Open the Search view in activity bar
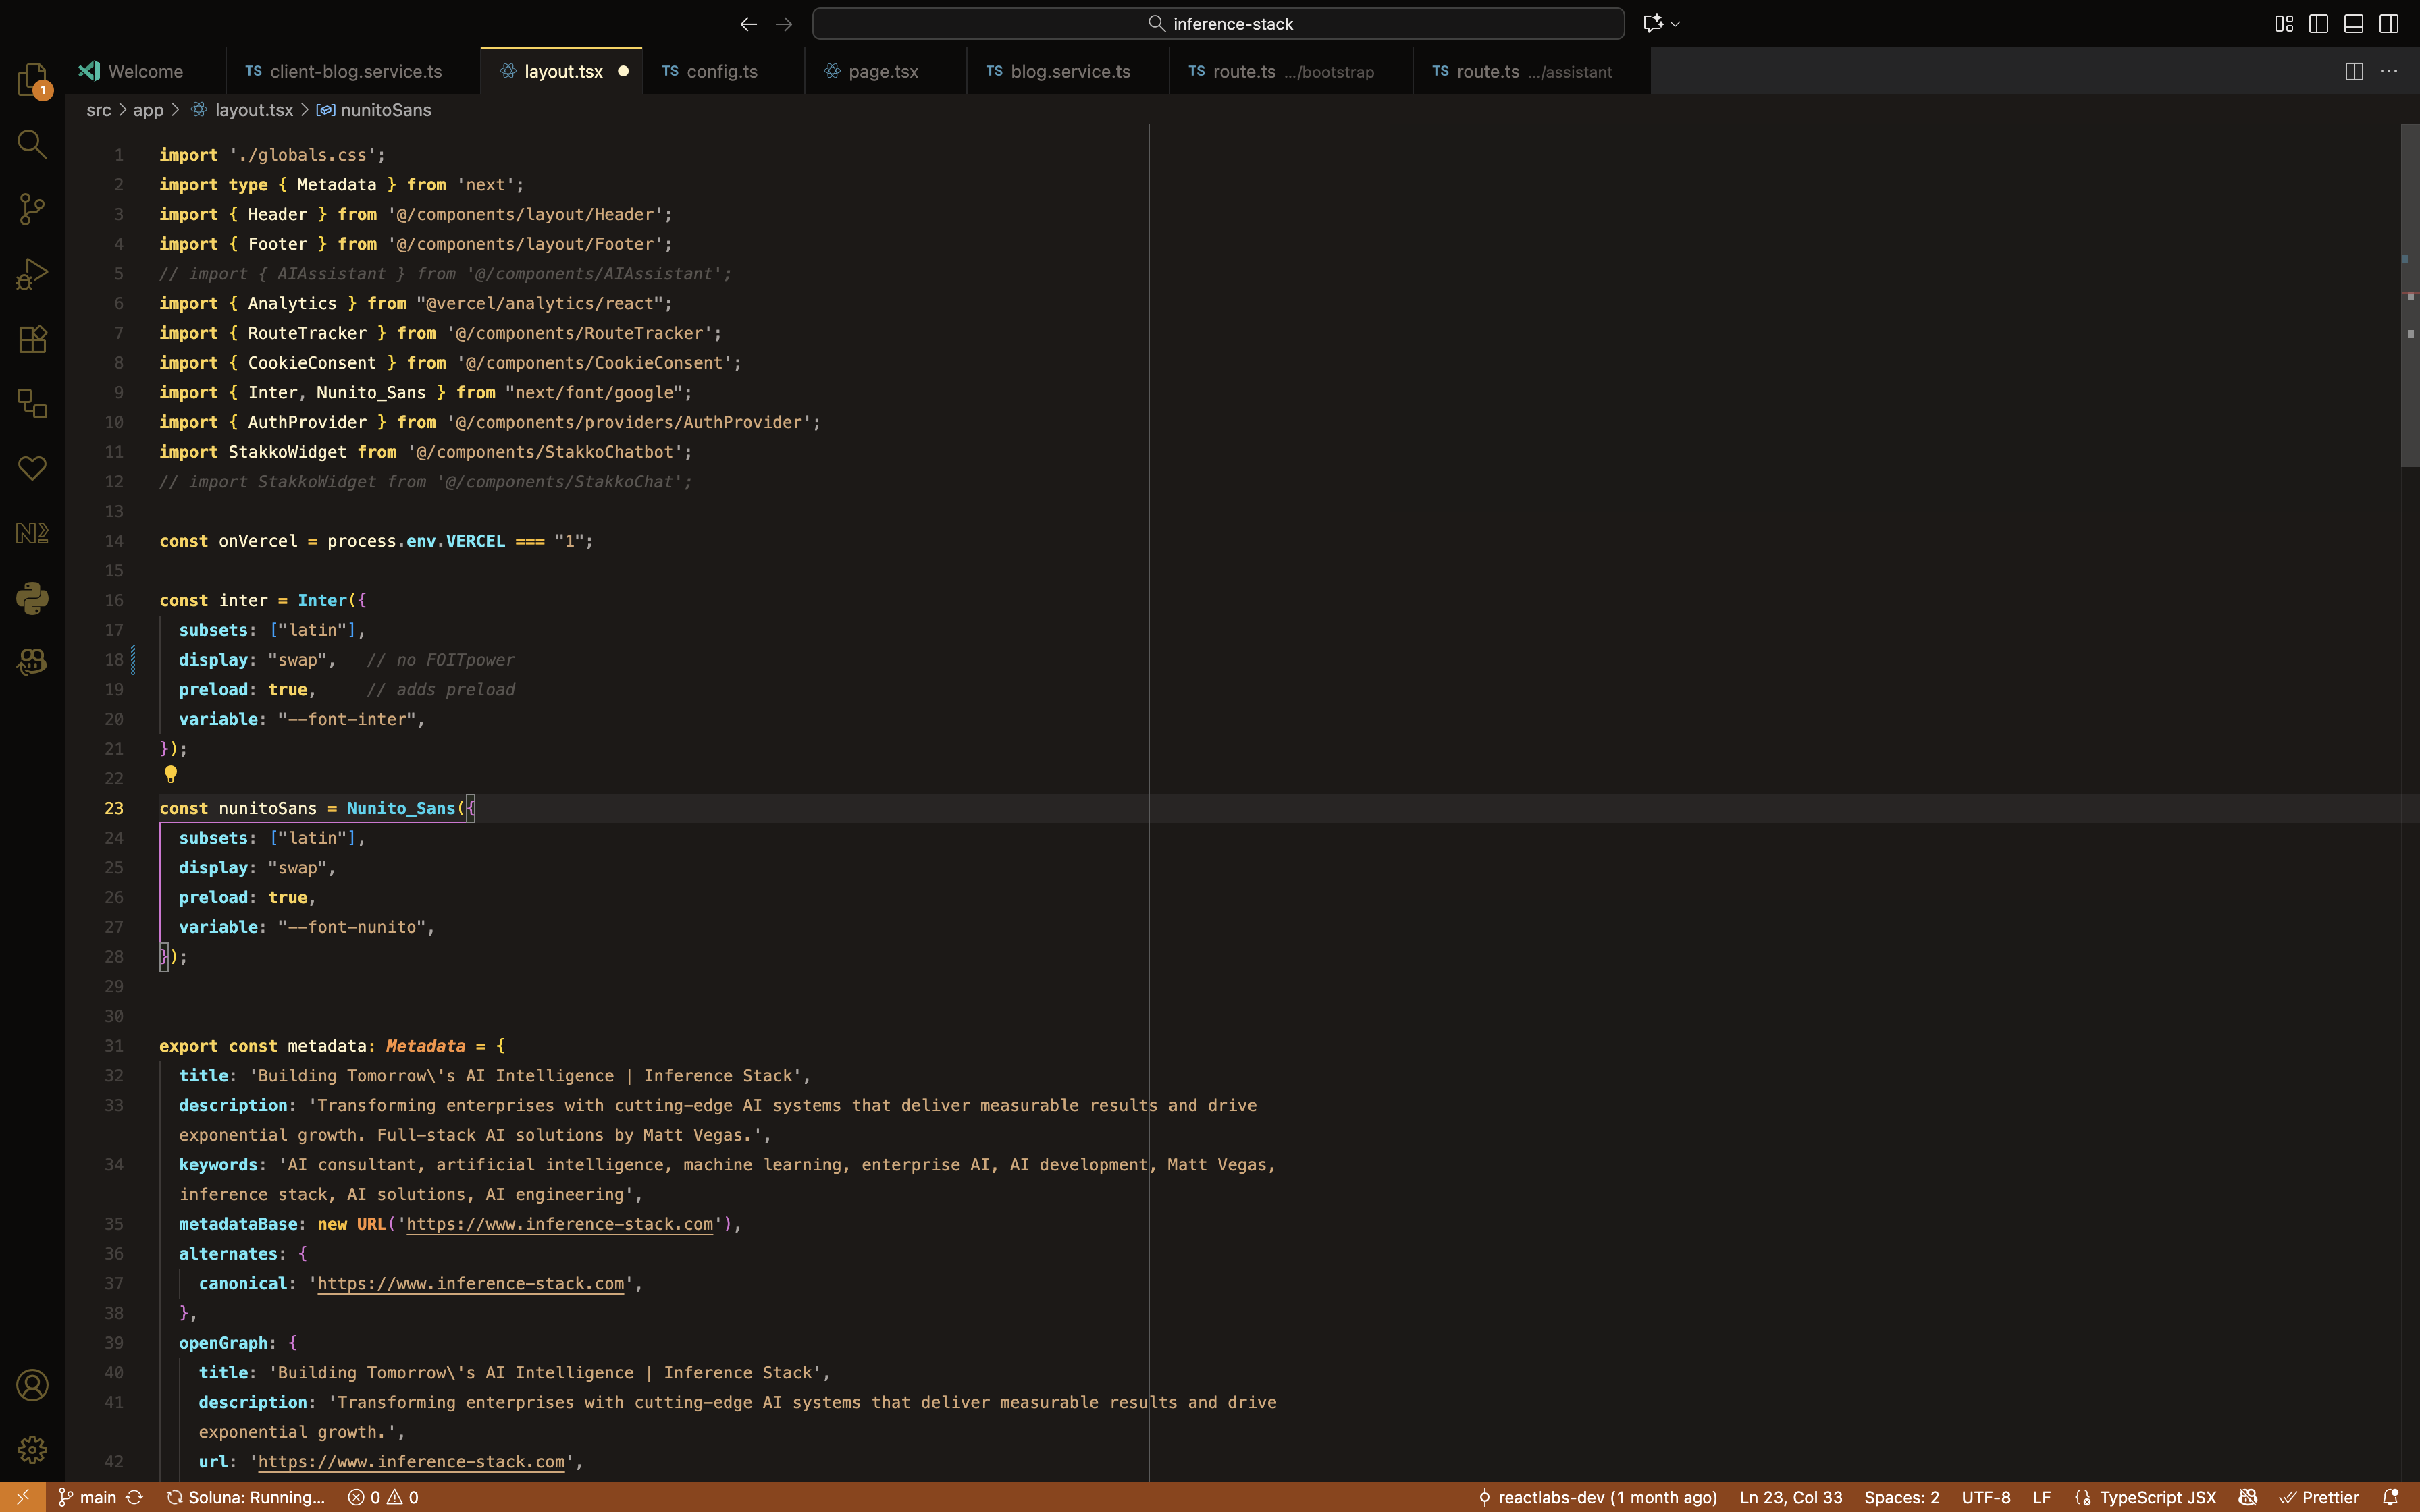The width and height of the screenshot is (2420, 1512). [x=32, y=145]
